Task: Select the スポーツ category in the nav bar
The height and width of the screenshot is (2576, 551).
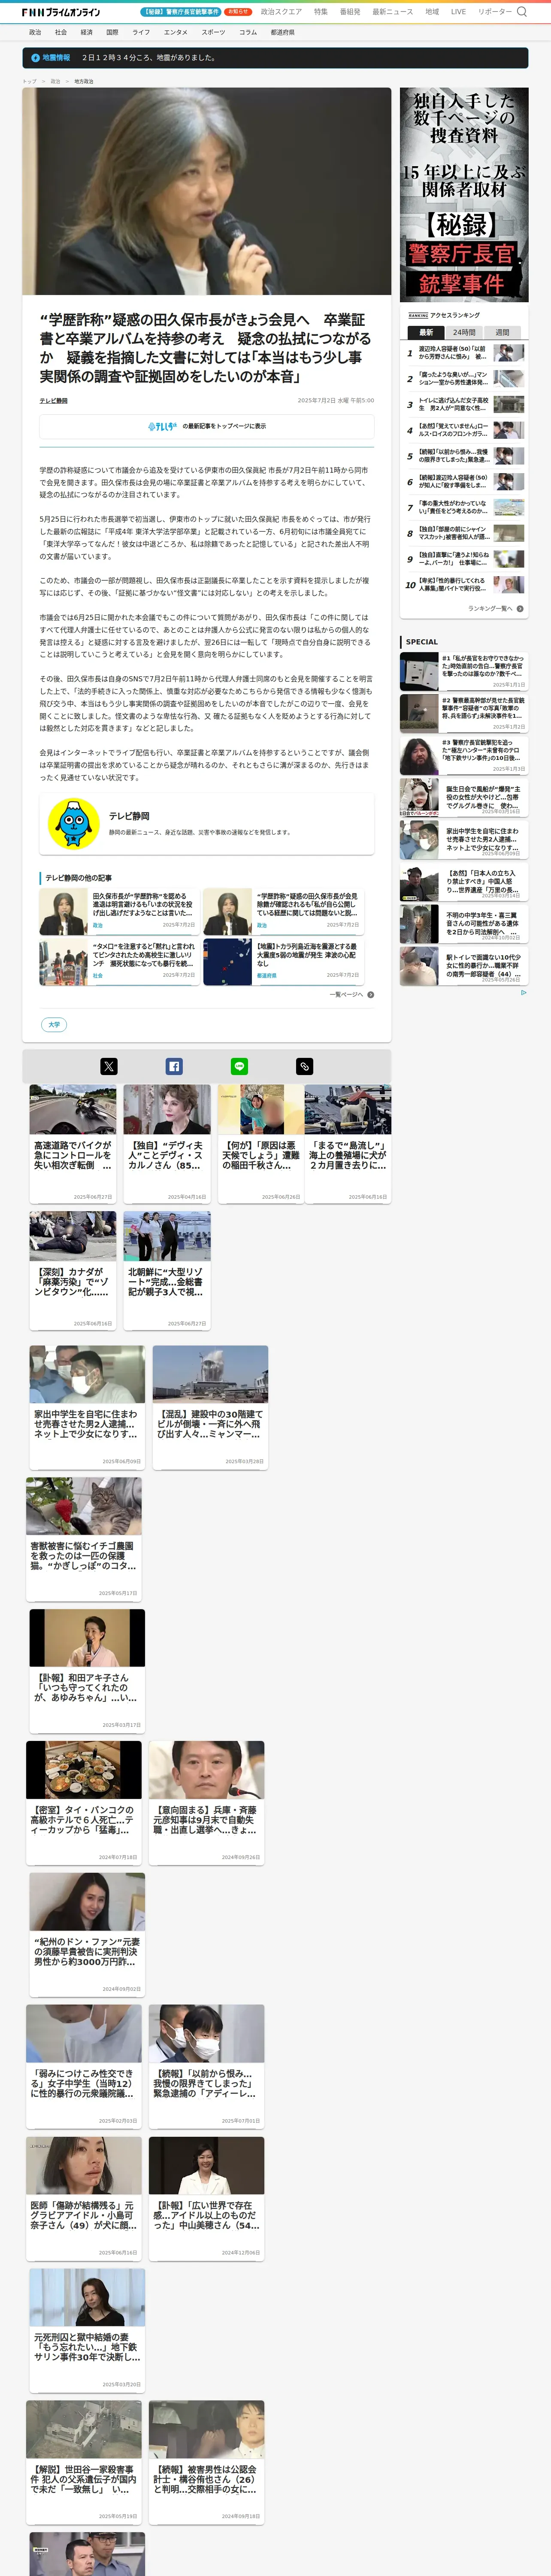Action: click(213, 32)
